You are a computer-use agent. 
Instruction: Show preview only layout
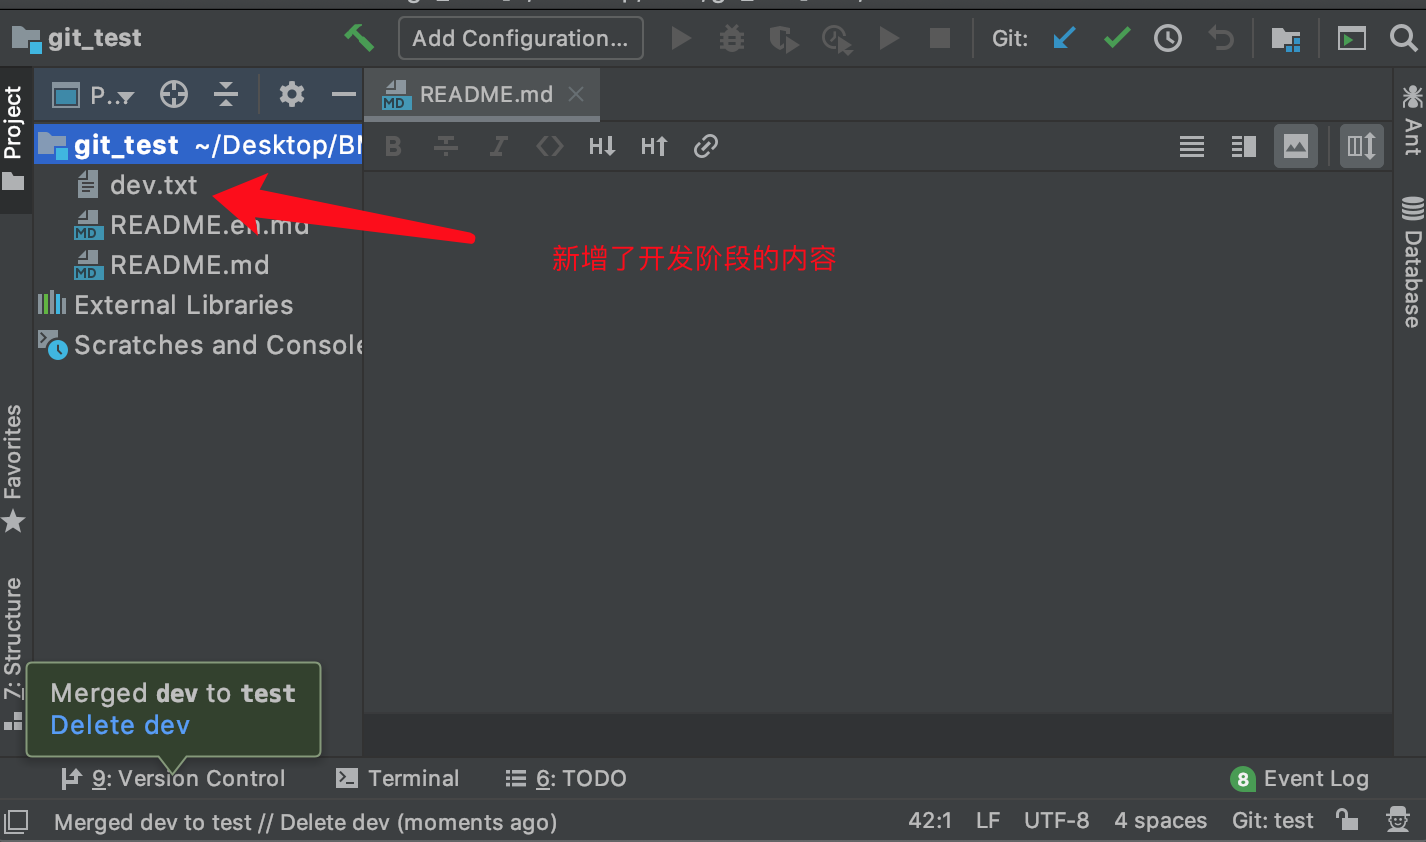(1296, 146)
